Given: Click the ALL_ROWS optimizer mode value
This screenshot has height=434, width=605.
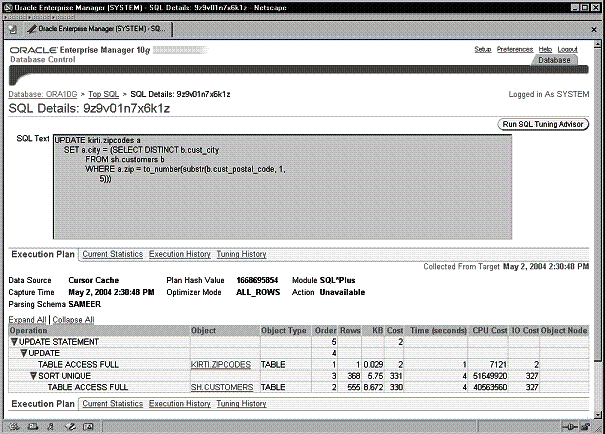Looking at the screenshot, I should coord(258,292).
